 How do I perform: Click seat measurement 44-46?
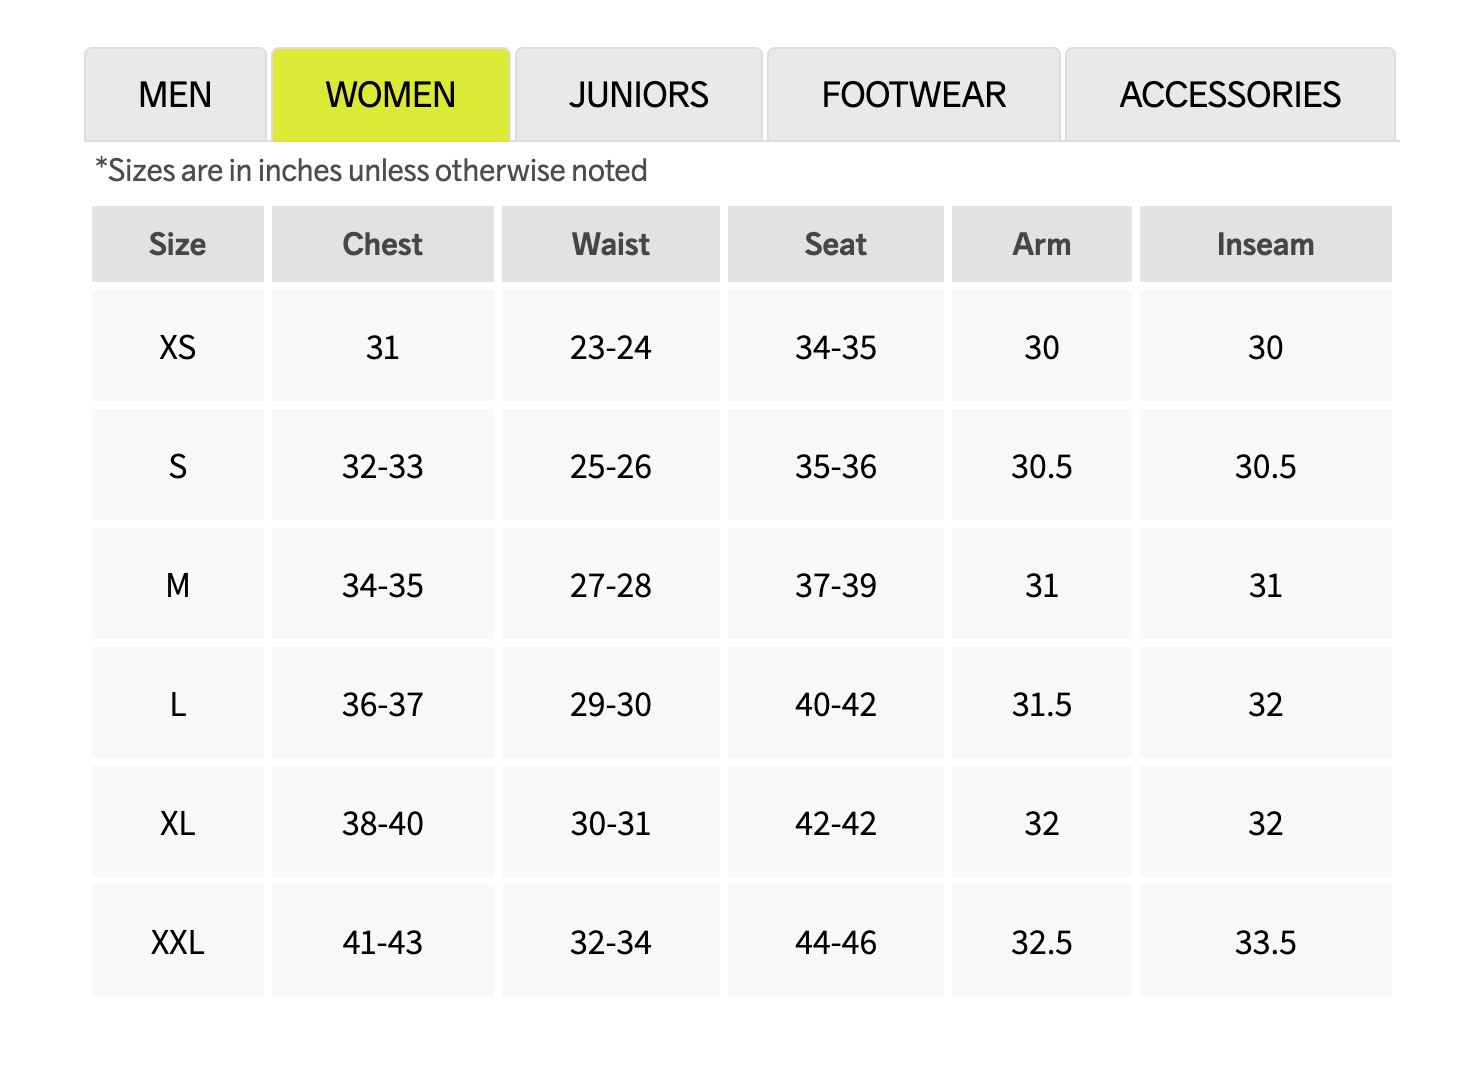click(x=835, y=942)
